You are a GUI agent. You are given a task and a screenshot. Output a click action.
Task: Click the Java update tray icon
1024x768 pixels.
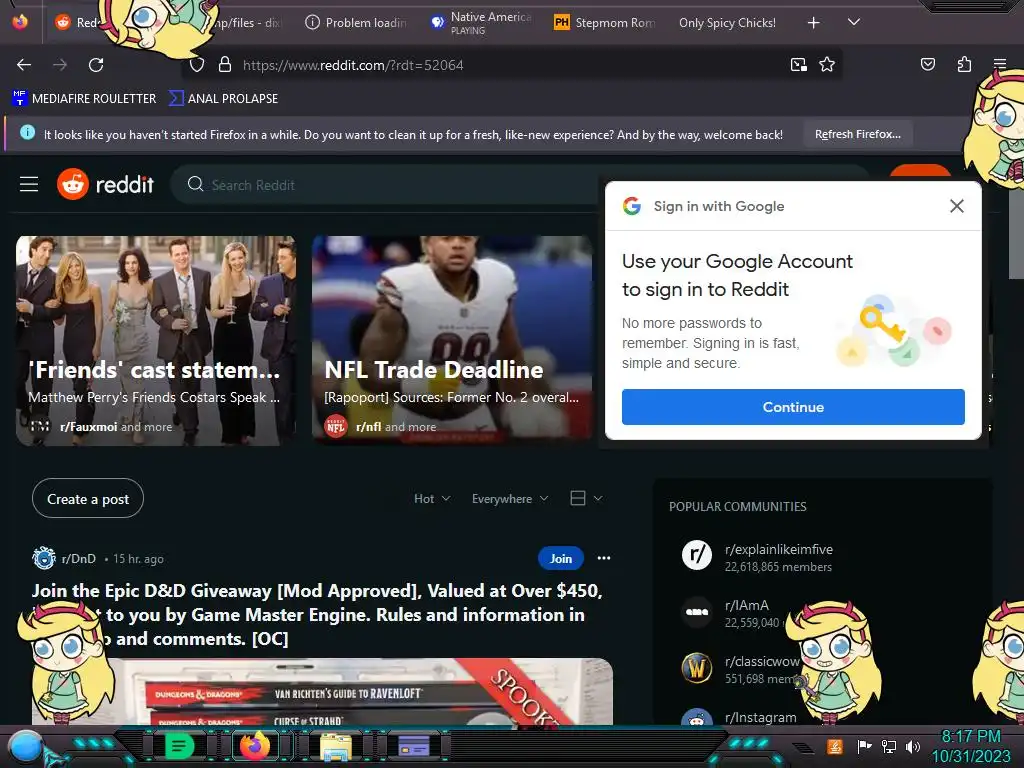click(834, 746)
